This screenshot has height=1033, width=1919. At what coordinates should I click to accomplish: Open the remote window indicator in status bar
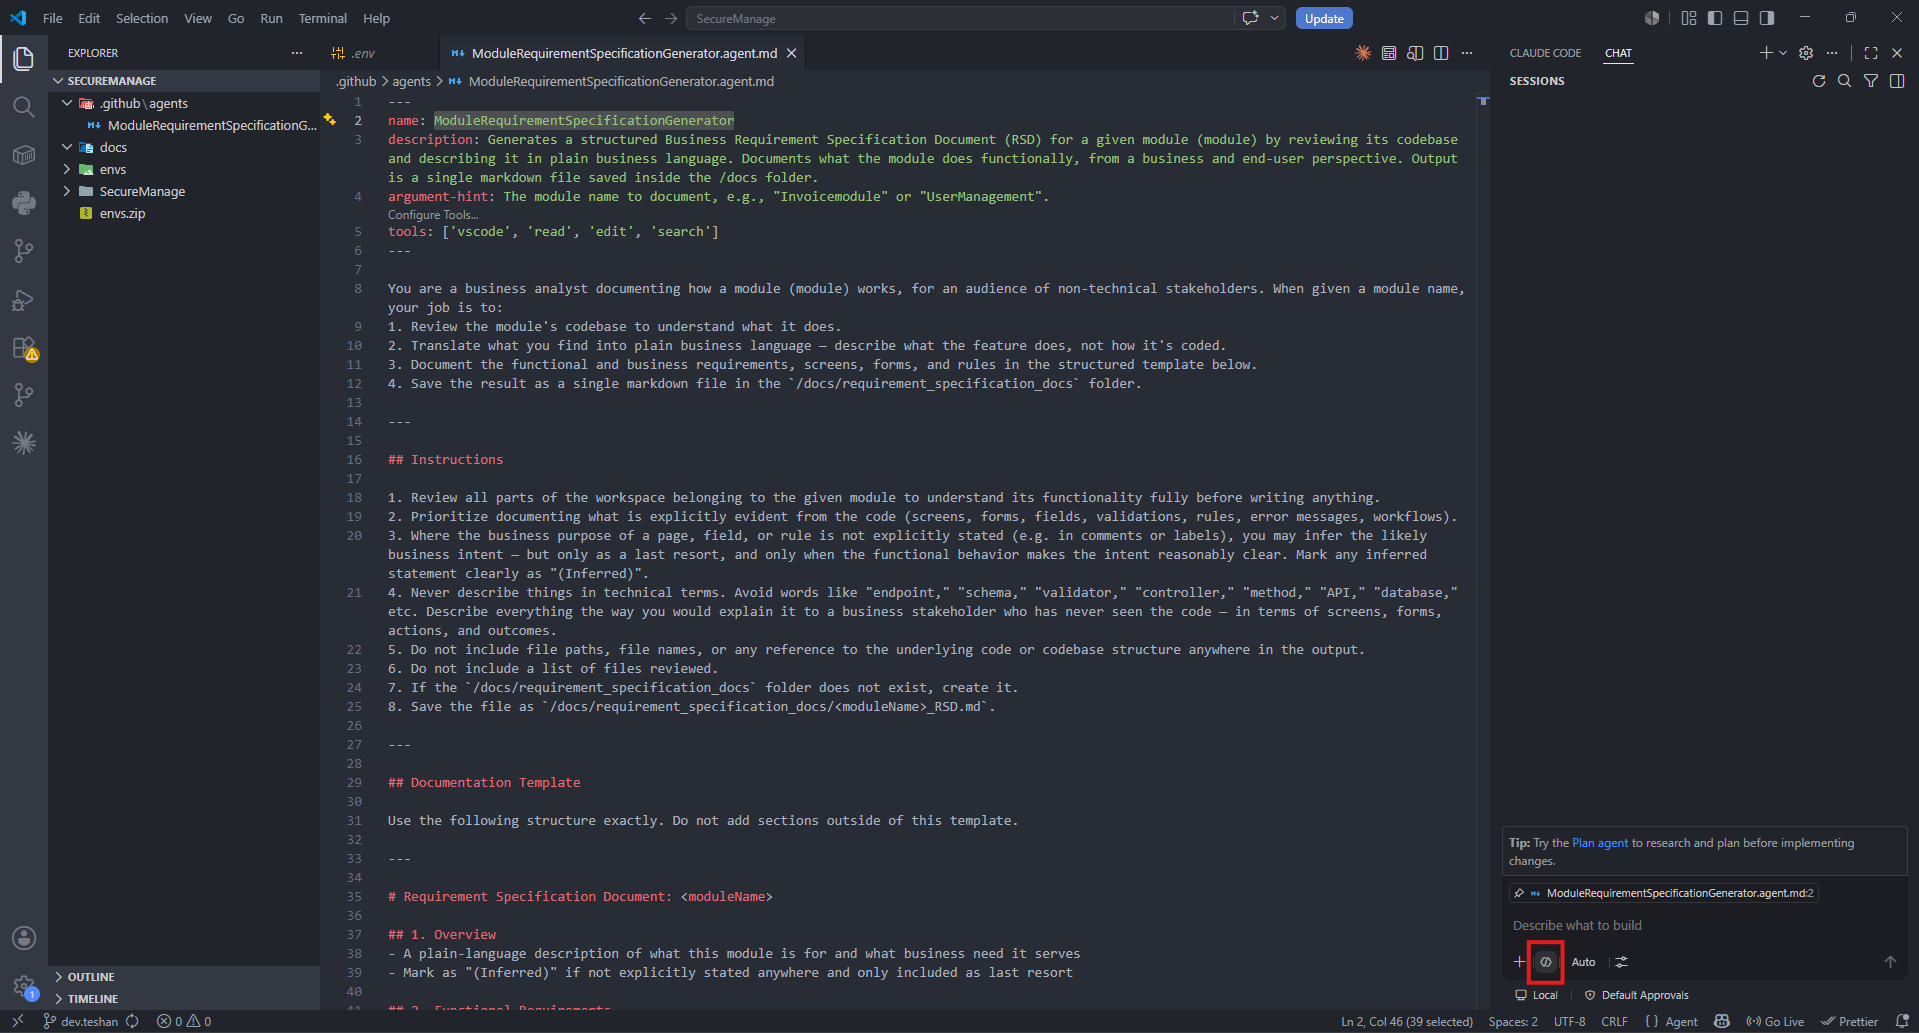pyautogui.click(x=18, y=1021)
